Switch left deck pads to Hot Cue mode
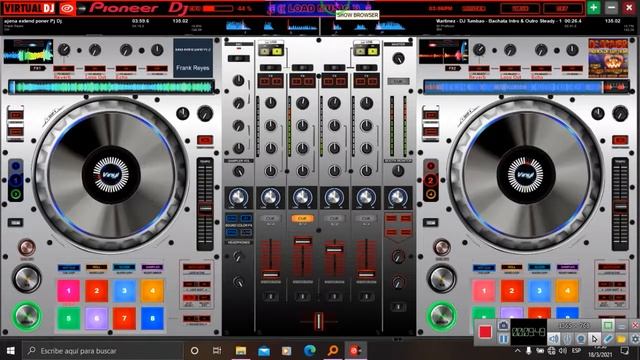Viewport: 640px width, 360px height. tap(69, 268)
